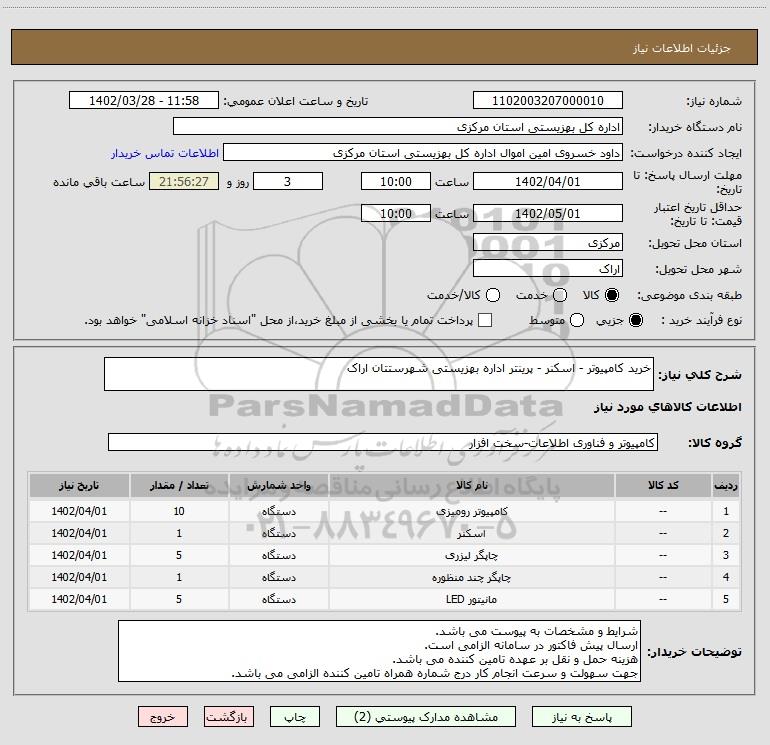The width and height of the screenshot is (770, 745).
Task: Click the پاسخ به نیاز button
Action: pos(582,717)
